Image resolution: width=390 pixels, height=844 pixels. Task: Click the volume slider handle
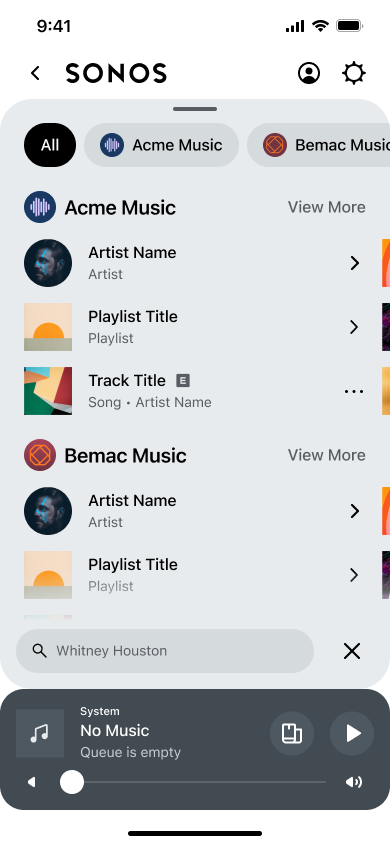point(72,782)
